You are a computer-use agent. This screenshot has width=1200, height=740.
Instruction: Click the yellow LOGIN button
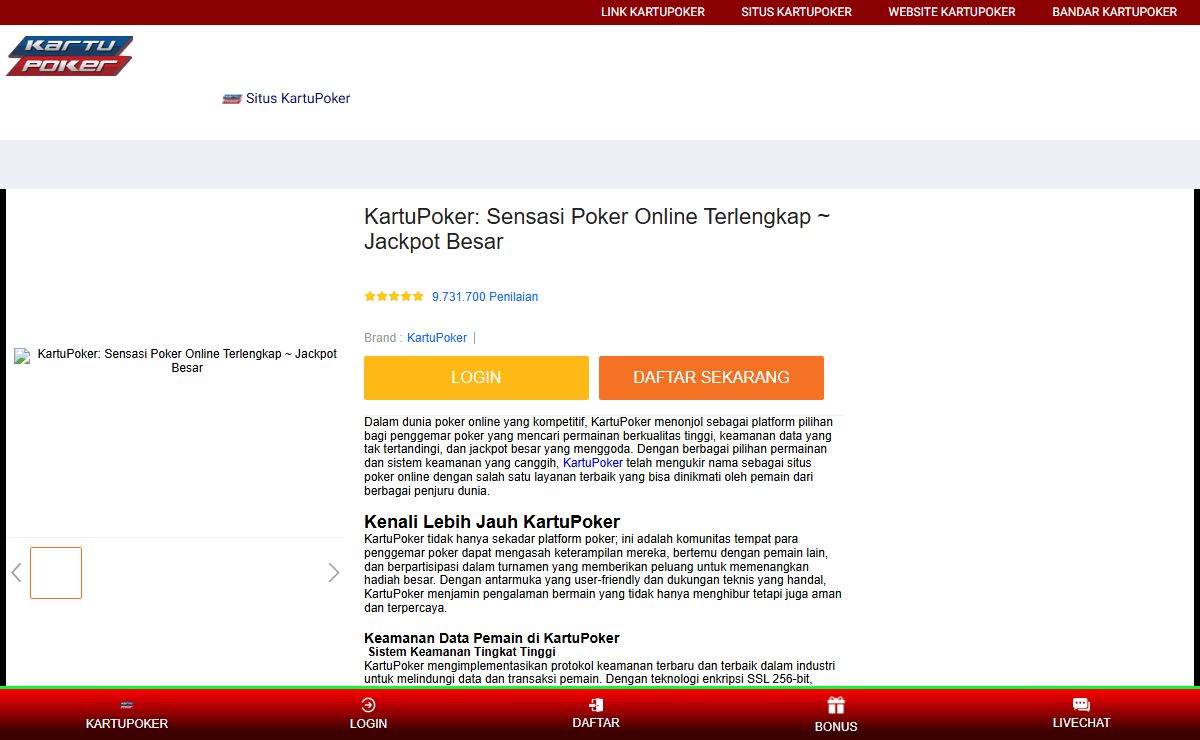476,378
